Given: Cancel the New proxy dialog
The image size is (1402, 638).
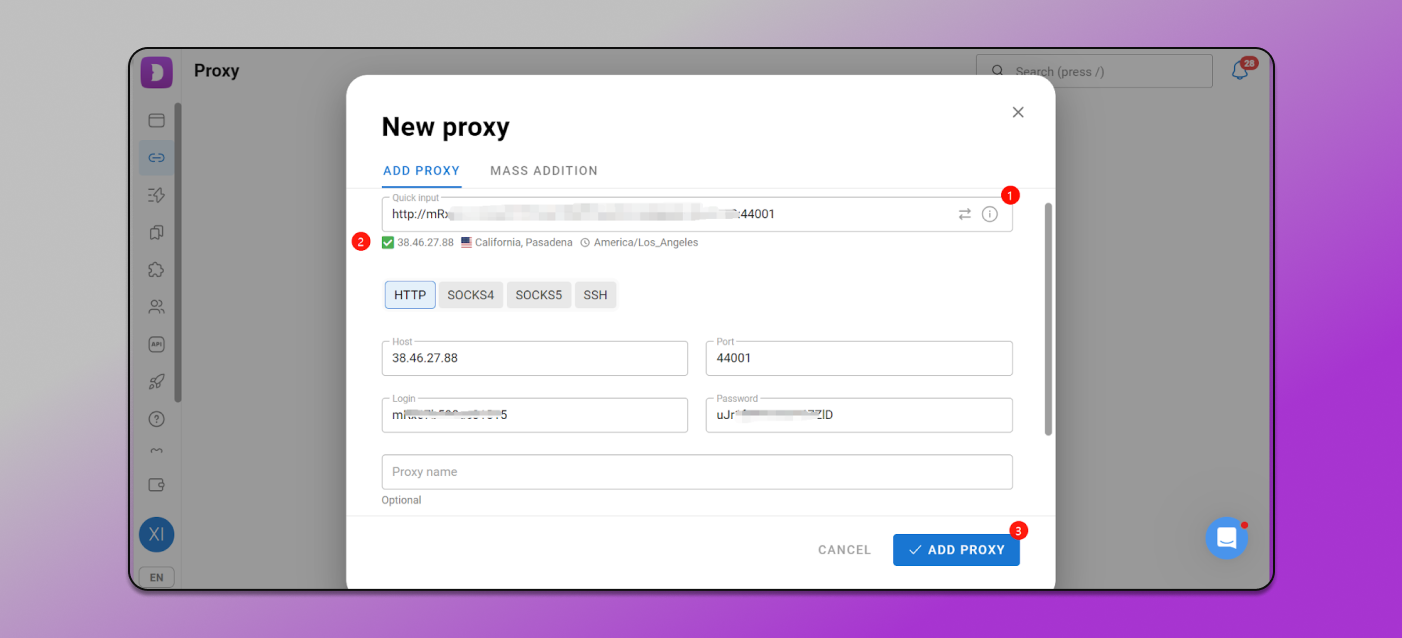Looking at the screenshot, I should pos(843,549).
